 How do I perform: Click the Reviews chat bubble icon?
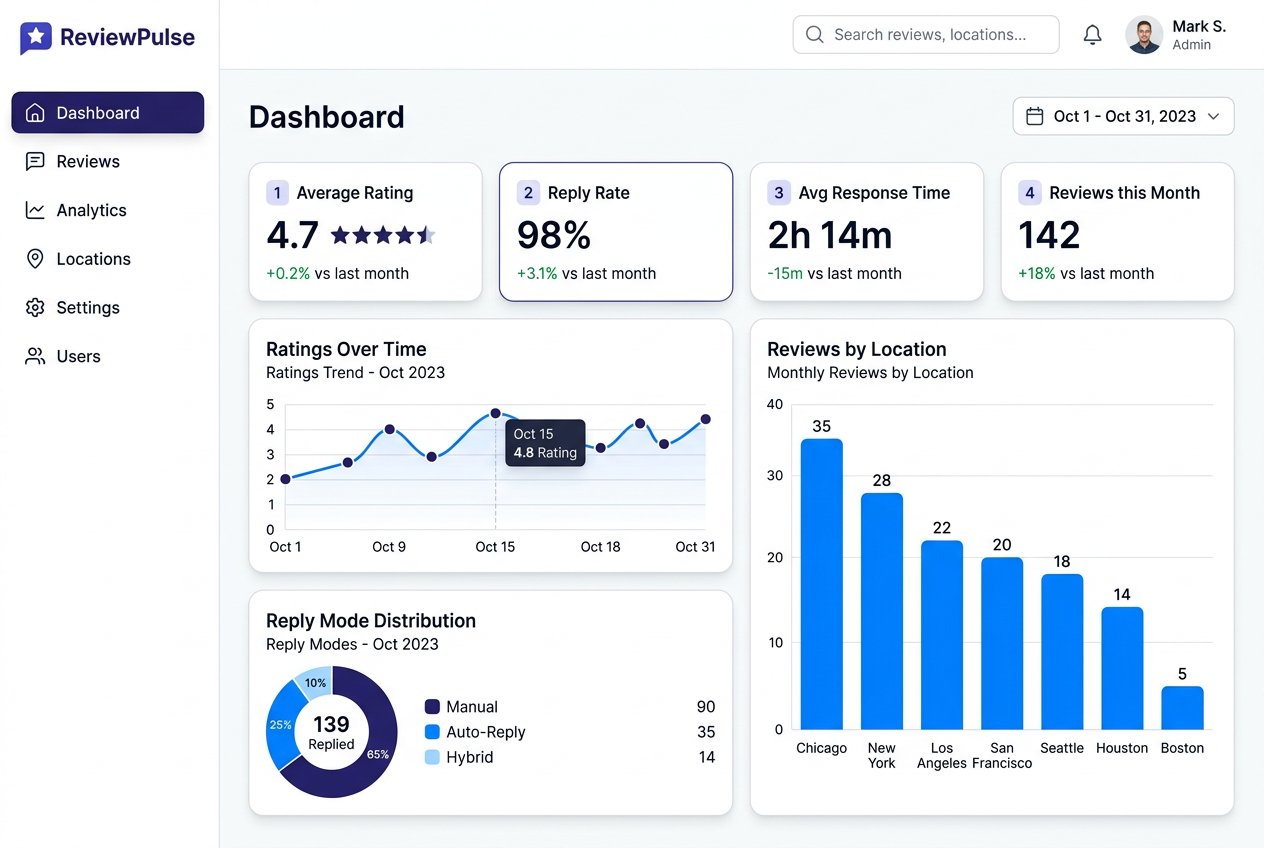point(35,161)
